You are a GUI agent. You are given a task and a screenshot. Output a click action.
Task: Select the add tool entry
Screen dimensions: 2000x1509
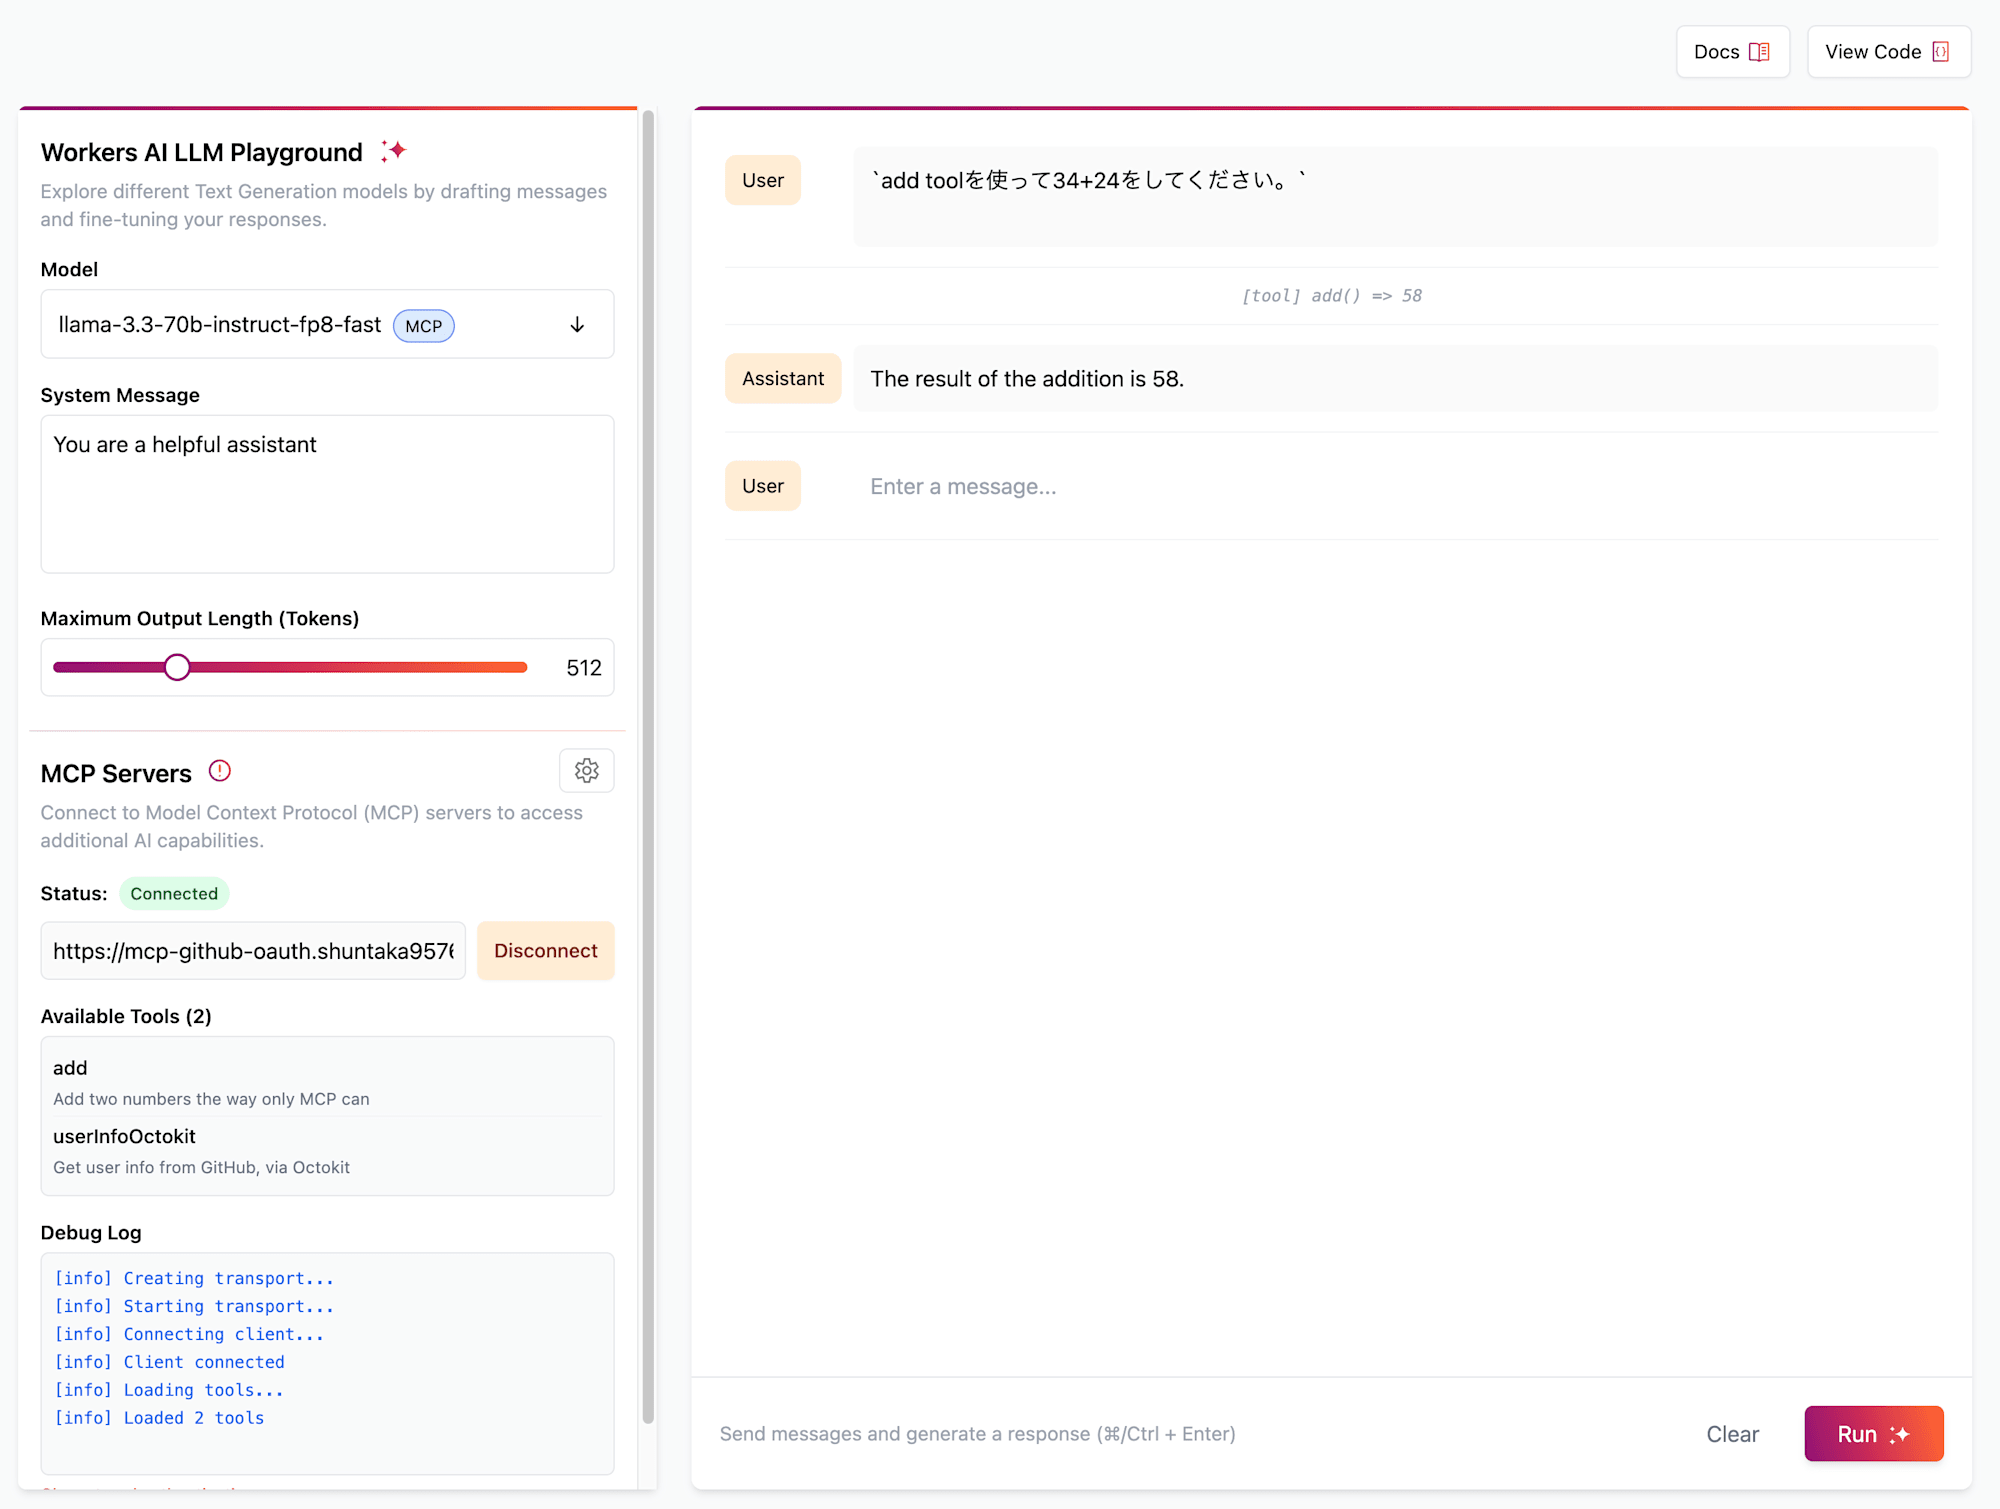point(327,1082)
